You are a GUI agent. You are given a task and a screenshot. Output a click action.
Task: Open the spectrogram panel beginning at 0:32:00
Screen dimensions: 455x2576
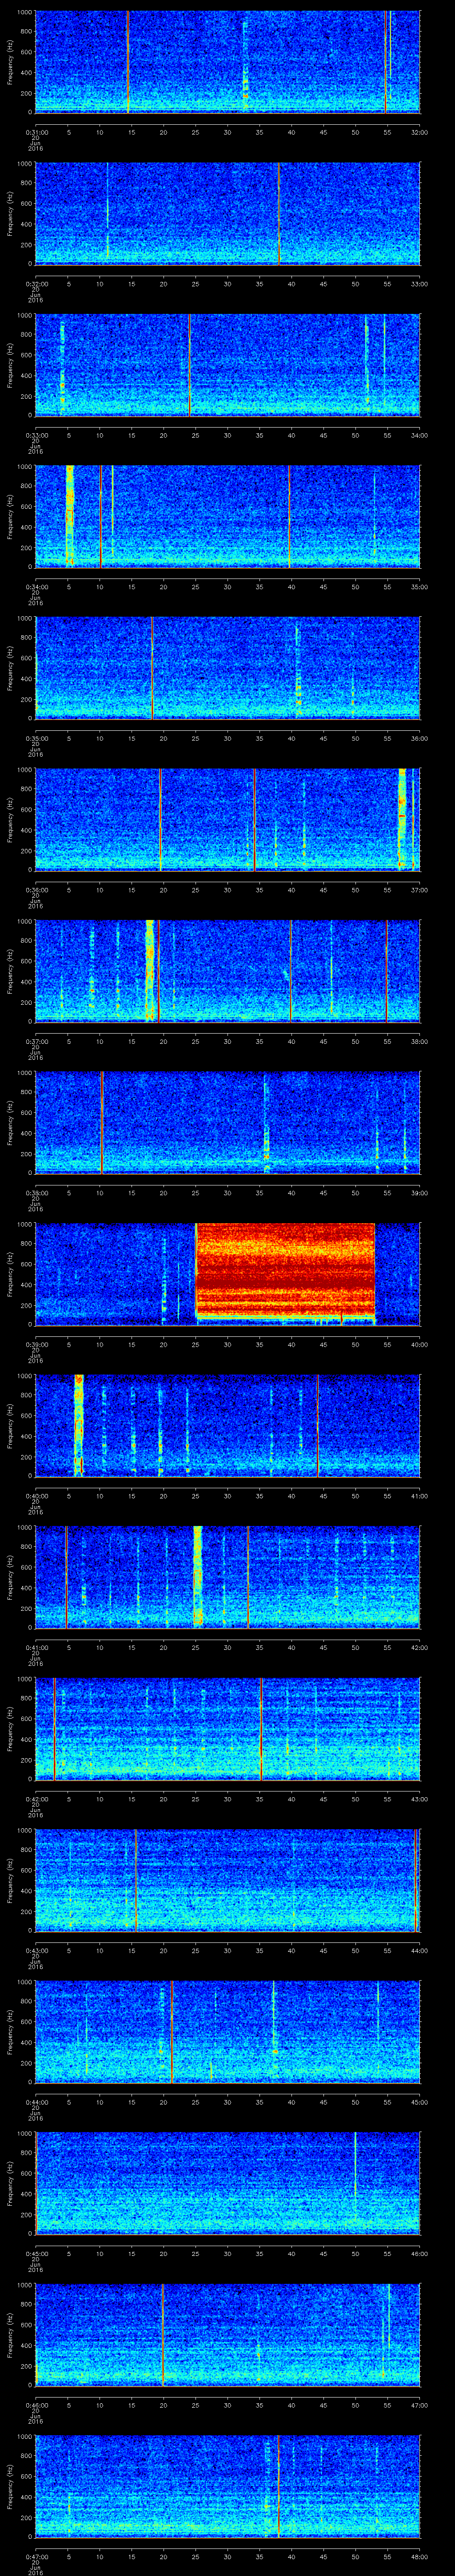tap(227, 213)
